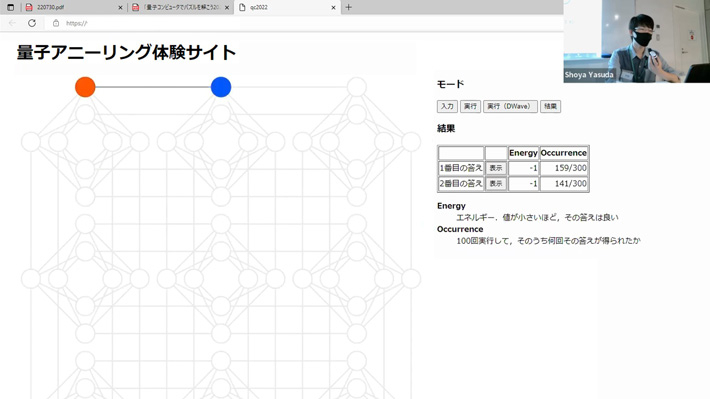Close the 220730.pdf tab
Screen dimensions: 710x399
click(x=120, y=8)
